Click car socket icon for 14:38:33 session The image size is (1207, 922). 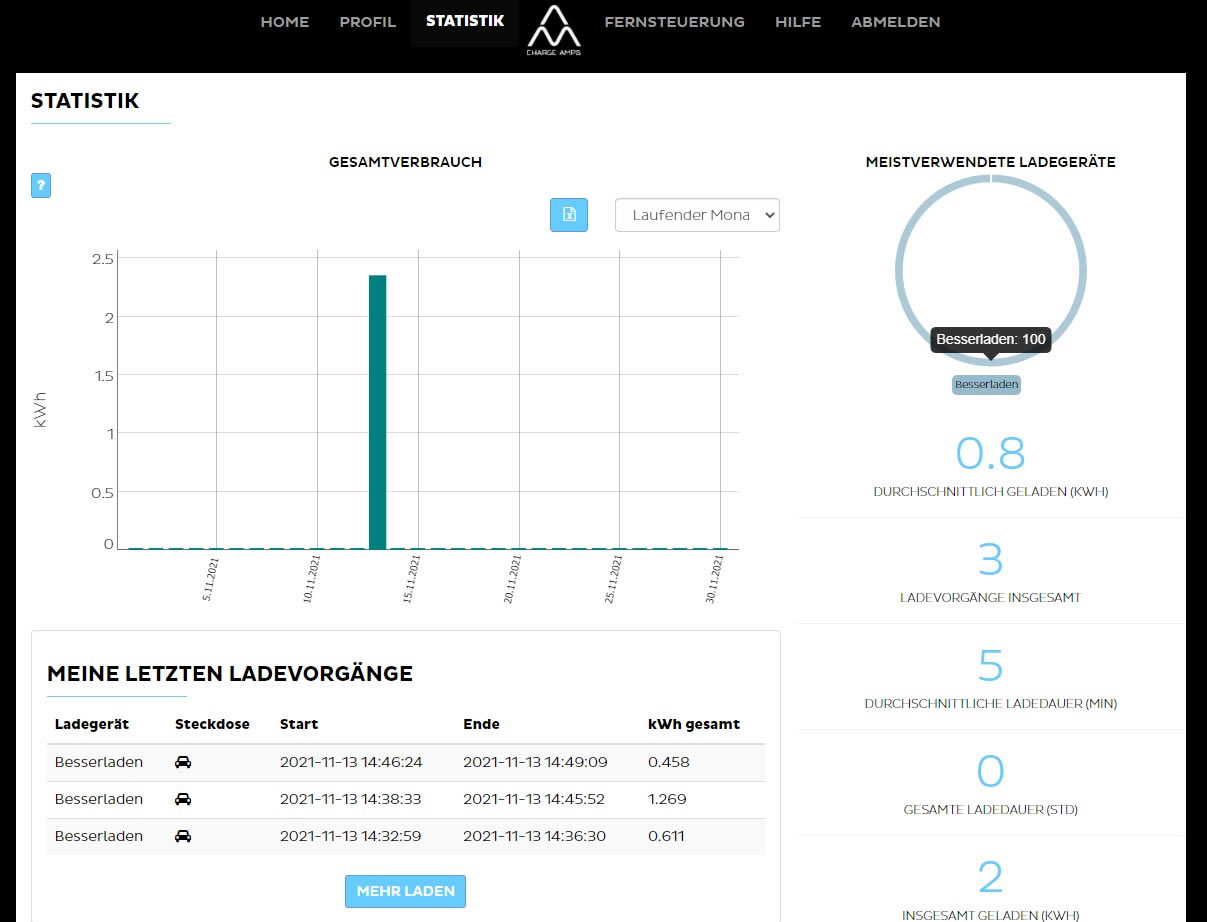[183, 799]
